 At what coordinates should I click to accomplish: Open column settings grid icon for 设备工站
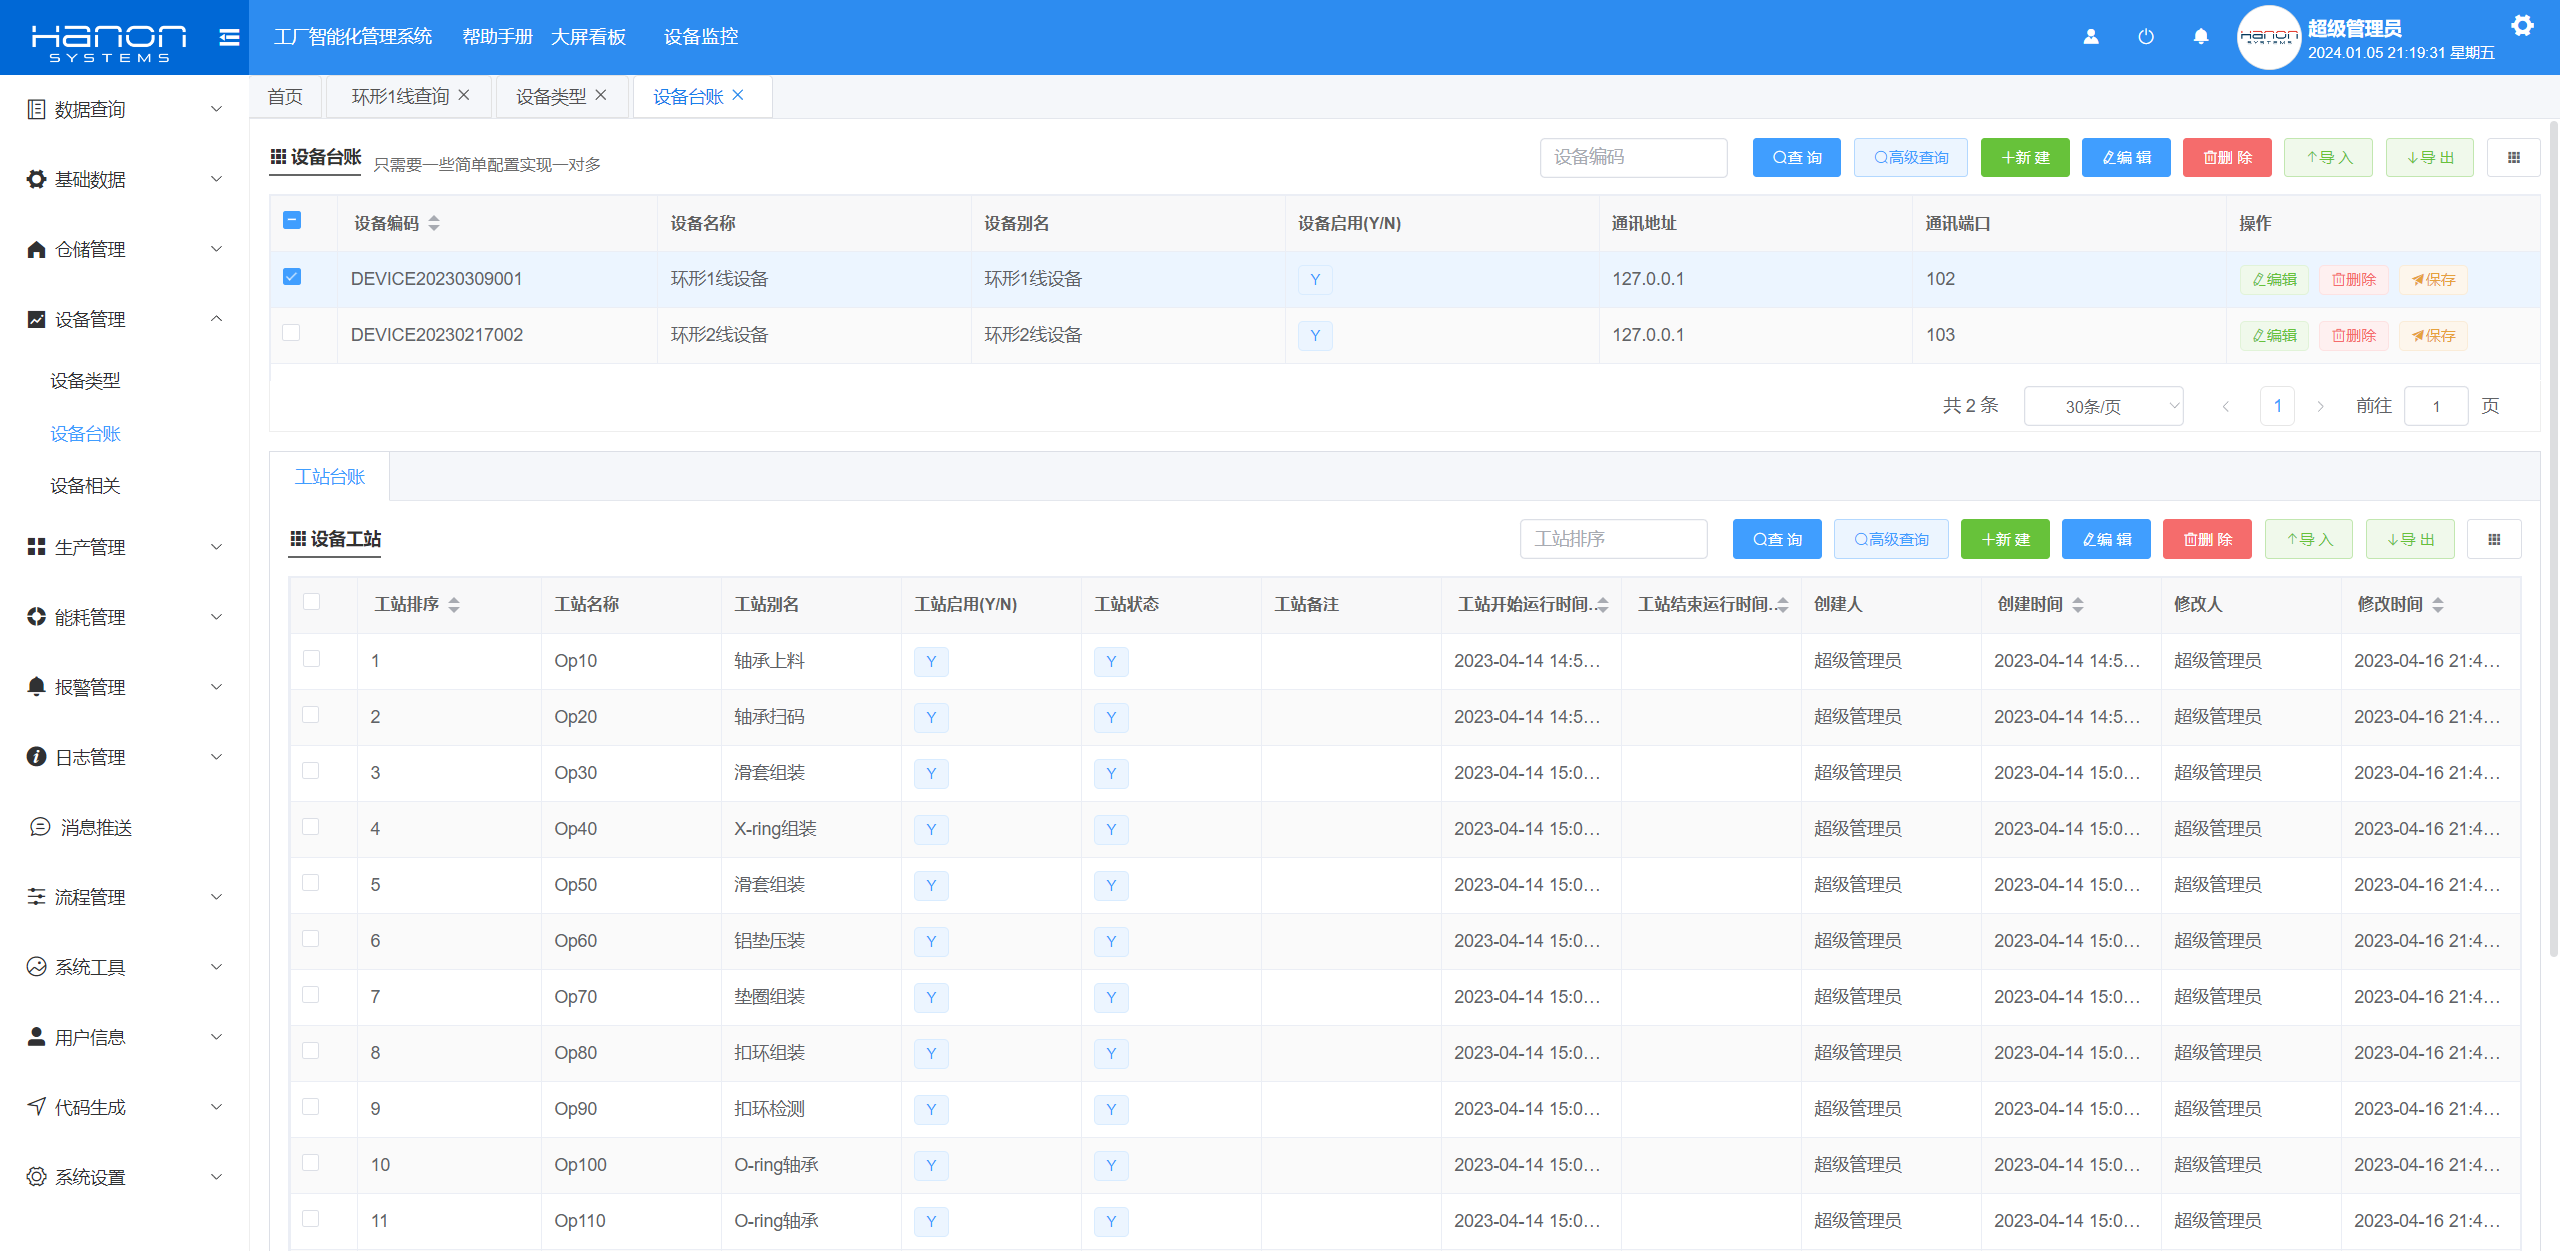point(2494,539)
